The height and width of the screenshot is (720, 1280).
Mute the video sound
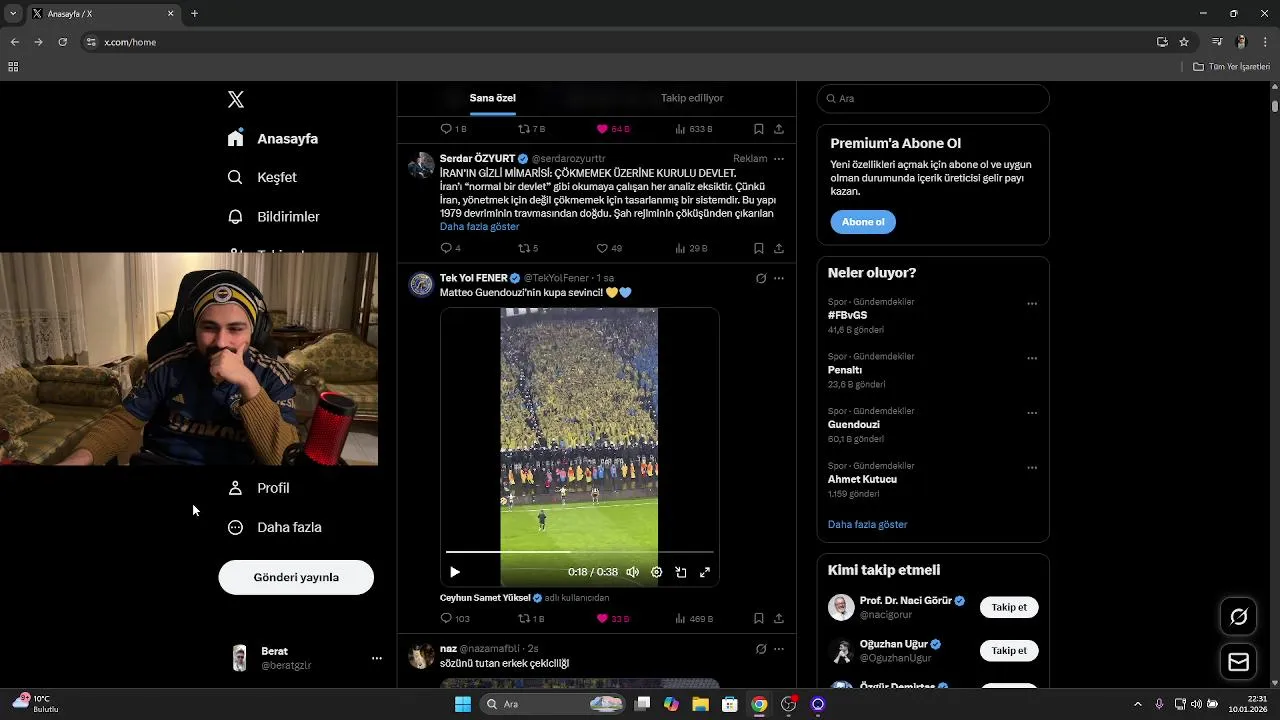coord(632,572)
